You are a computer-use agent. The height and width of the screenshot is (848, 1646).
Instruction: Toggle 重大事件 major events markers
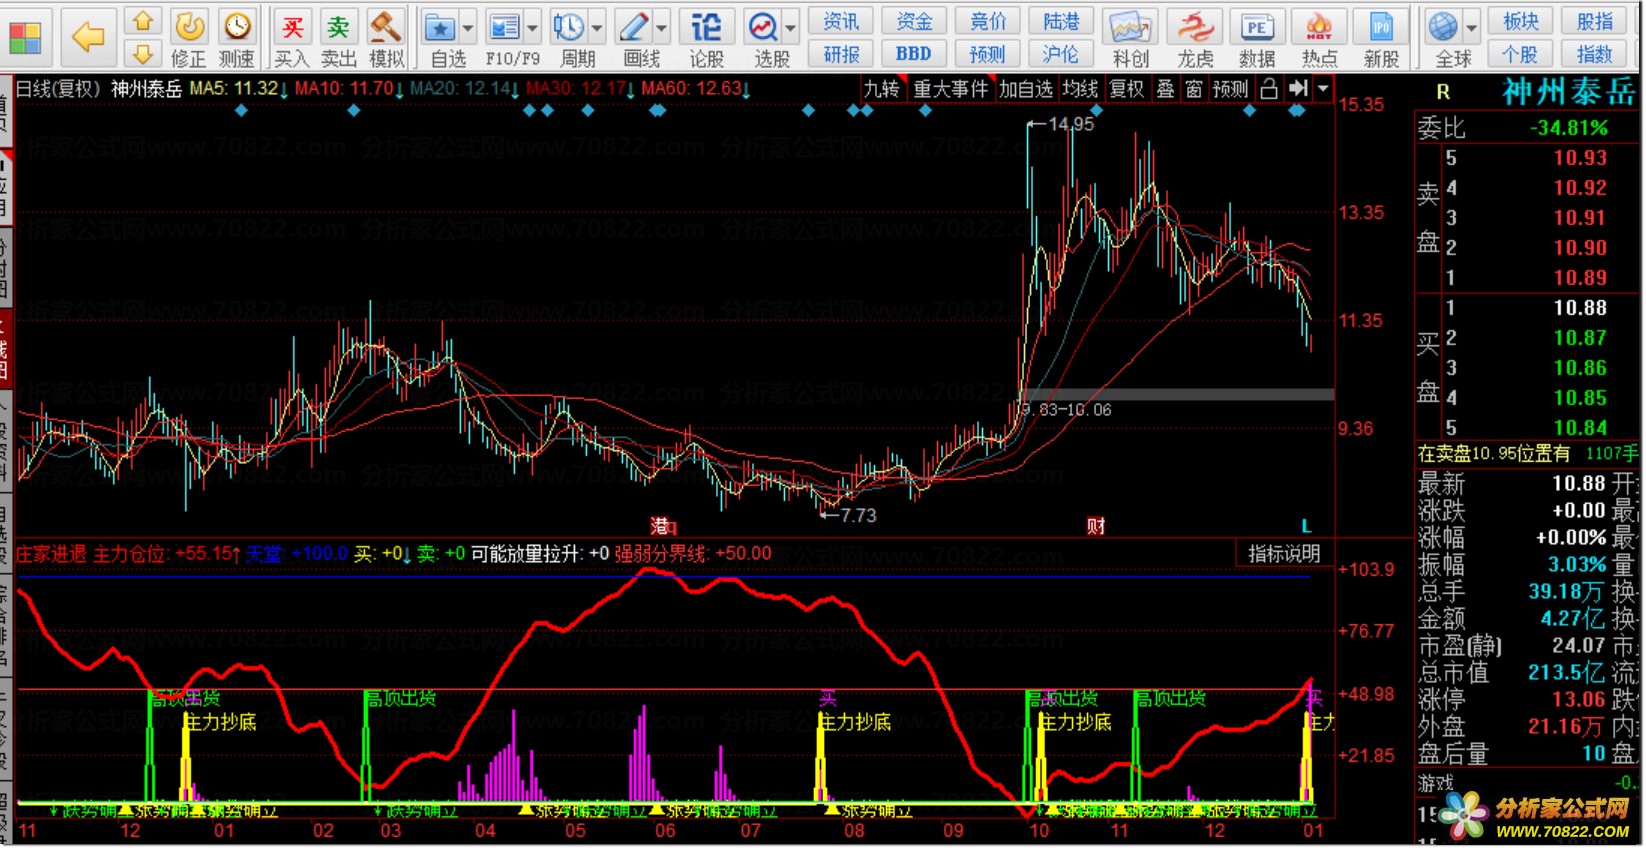tap(951, 89)
